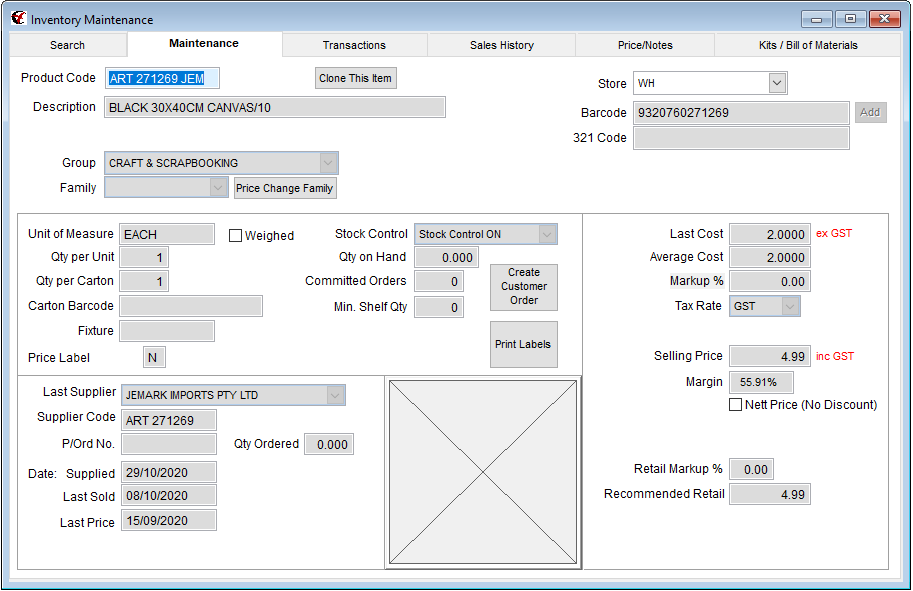Open the Last Supplier dropdown
This screenshot has width=913, height=591.
[334, 395]
